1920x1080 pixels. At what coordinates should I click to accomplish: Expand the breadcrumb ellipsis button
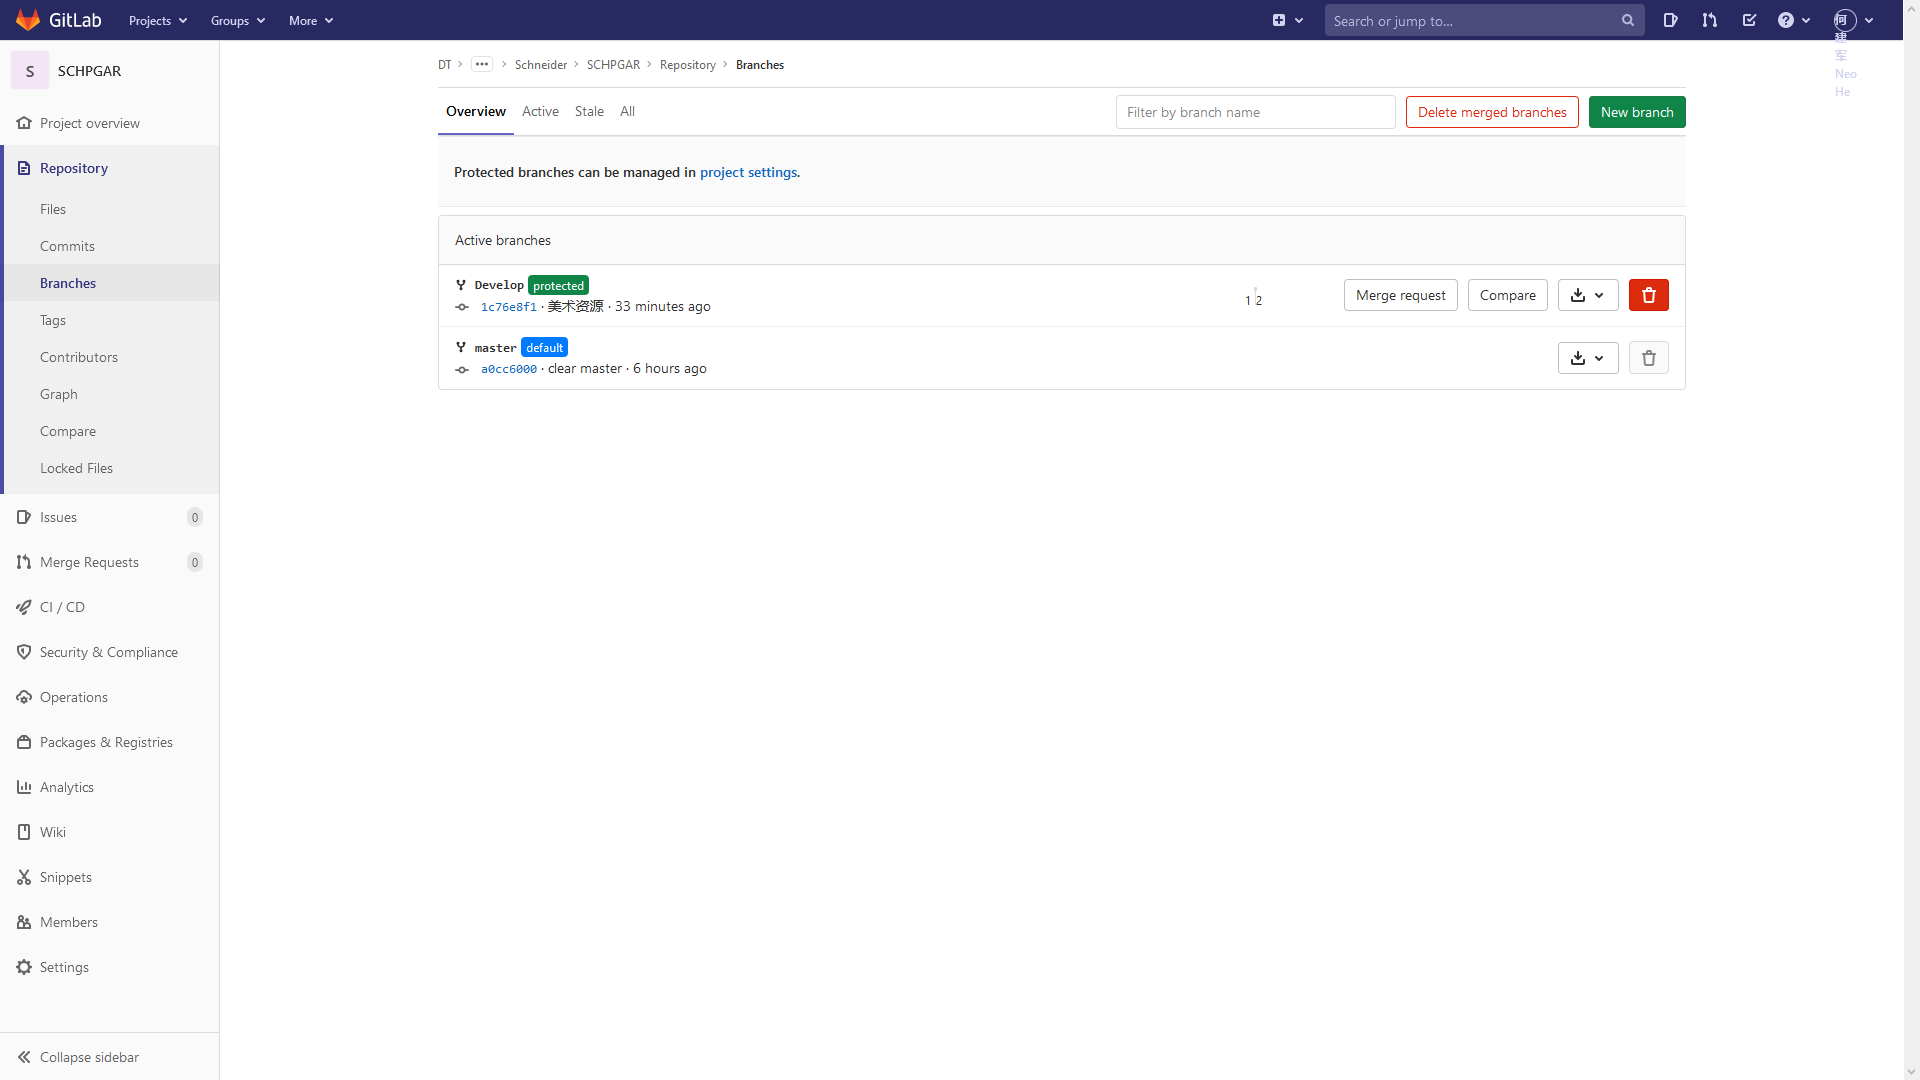482,64
